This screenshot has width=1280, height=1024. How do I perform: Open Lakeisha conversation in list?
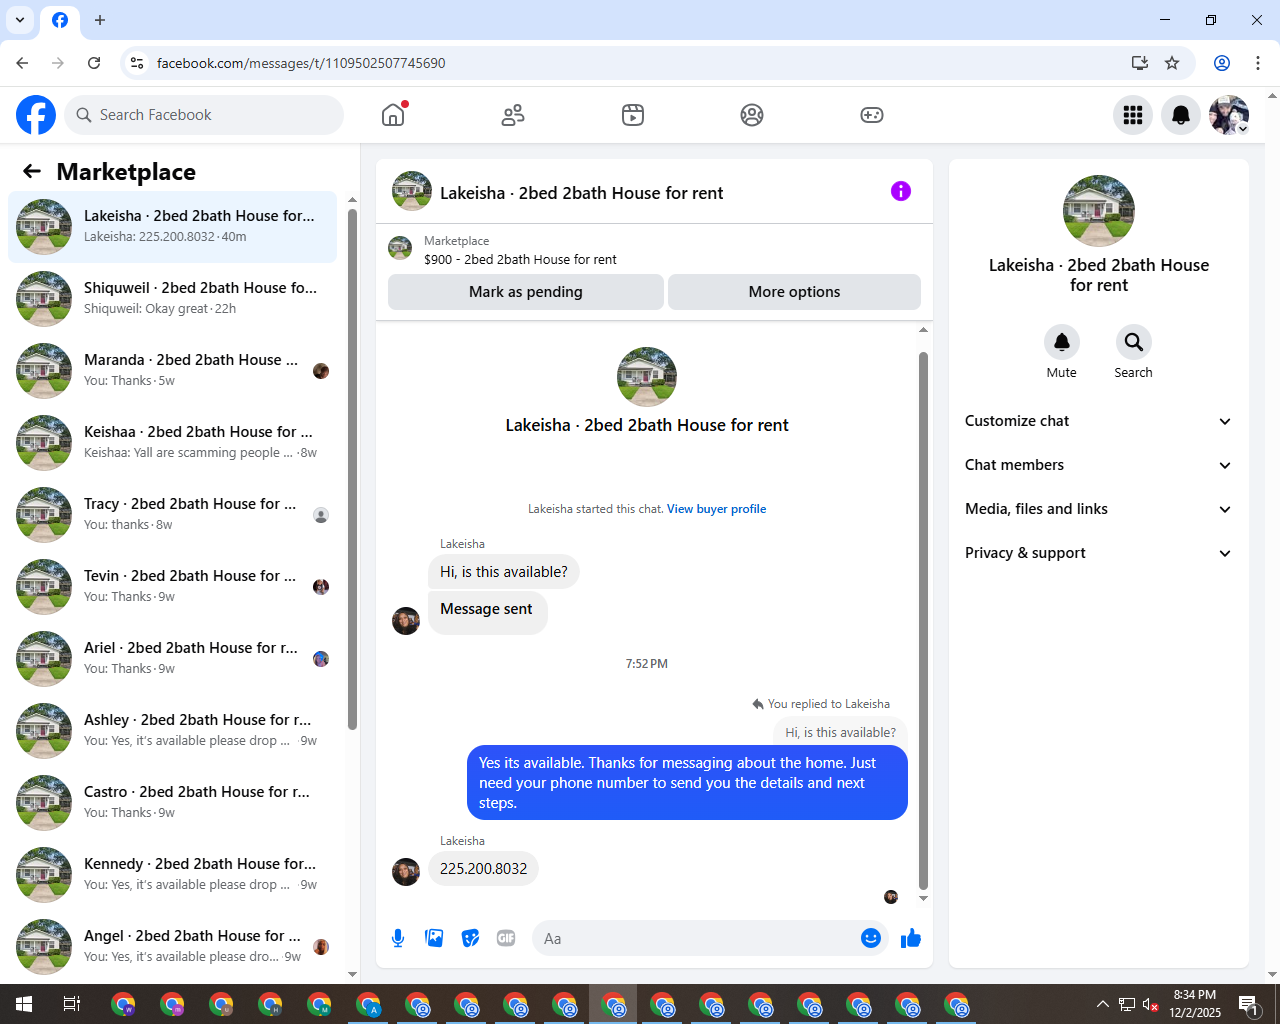172,226
